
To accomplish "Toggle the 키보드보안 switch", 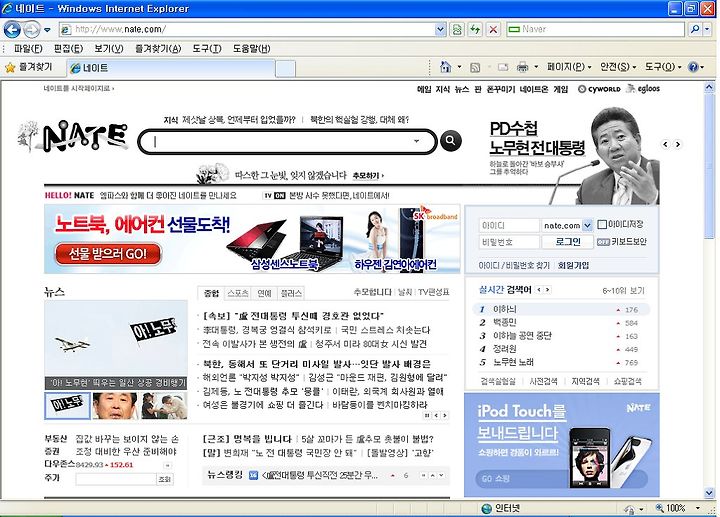I will [x=603, y=242].
